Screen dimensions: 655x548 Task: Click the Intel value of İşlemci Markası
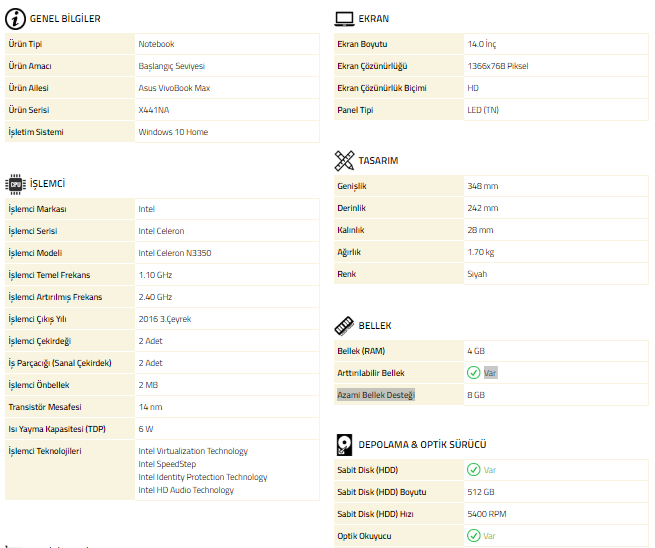(x=147, y=209)
